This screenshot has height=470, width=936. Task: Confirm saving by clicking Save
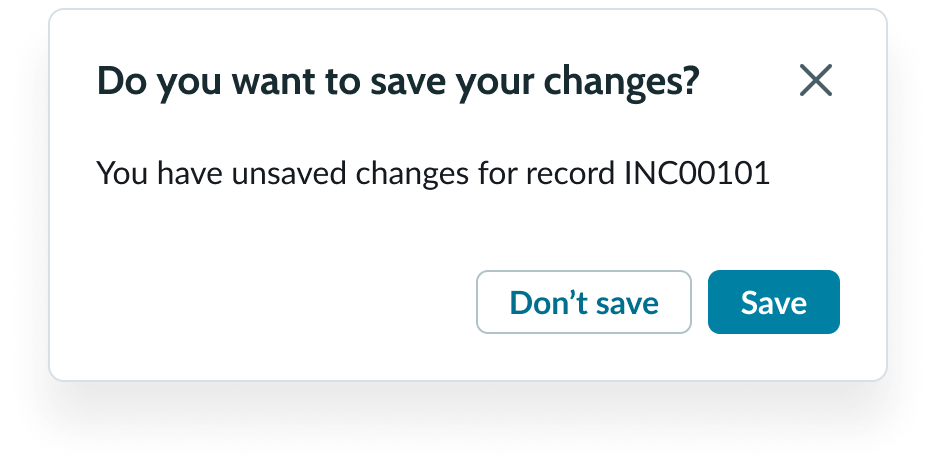click(x=773, y=302)
